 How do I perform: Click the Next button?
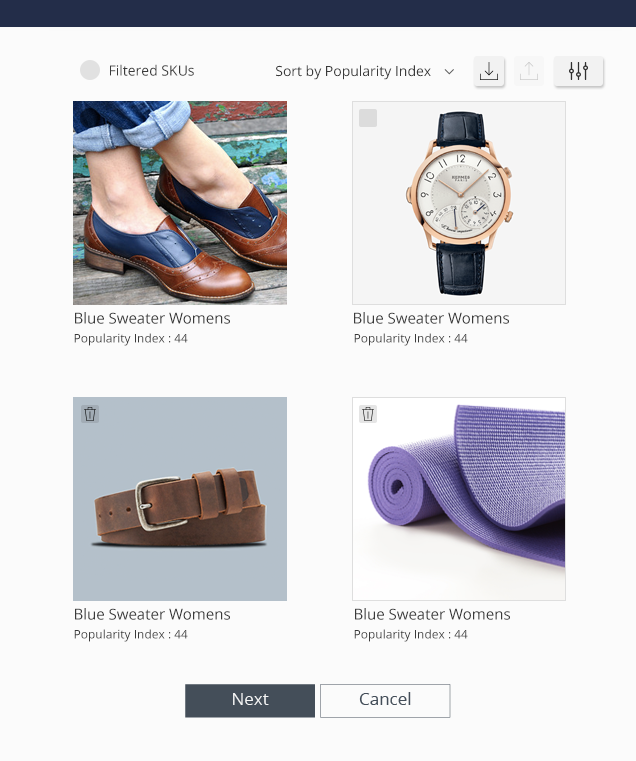[250, 700]
